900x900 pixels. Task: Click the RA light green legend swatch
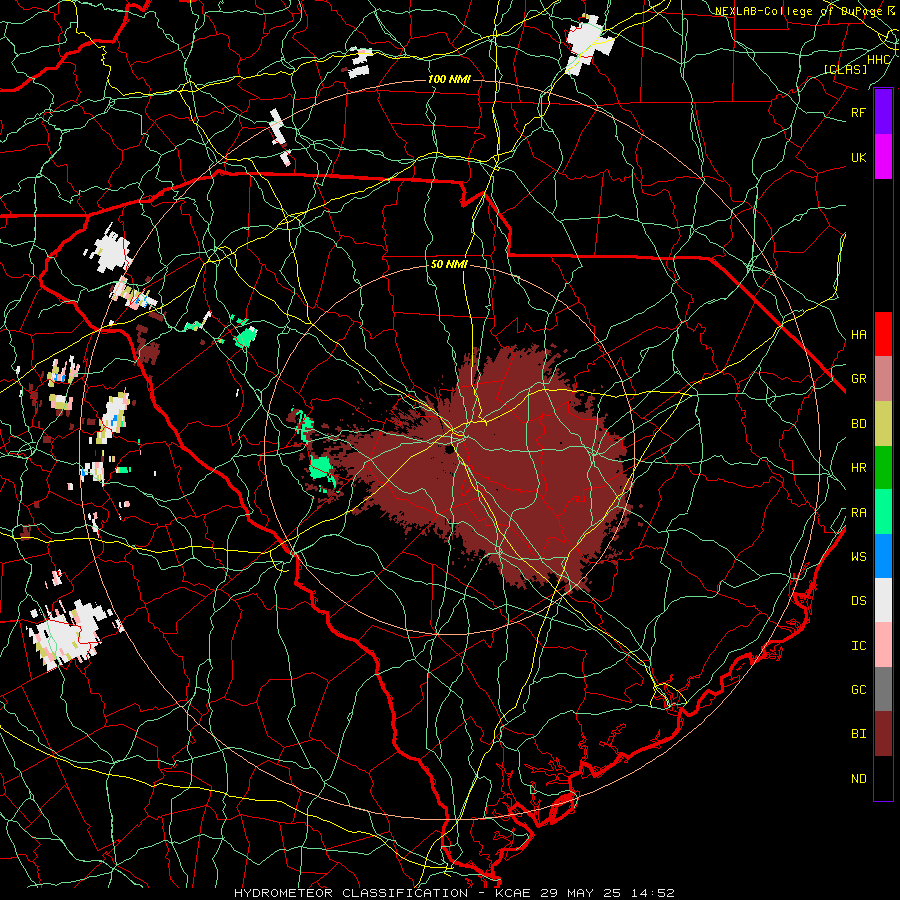(x=883, y=512)
